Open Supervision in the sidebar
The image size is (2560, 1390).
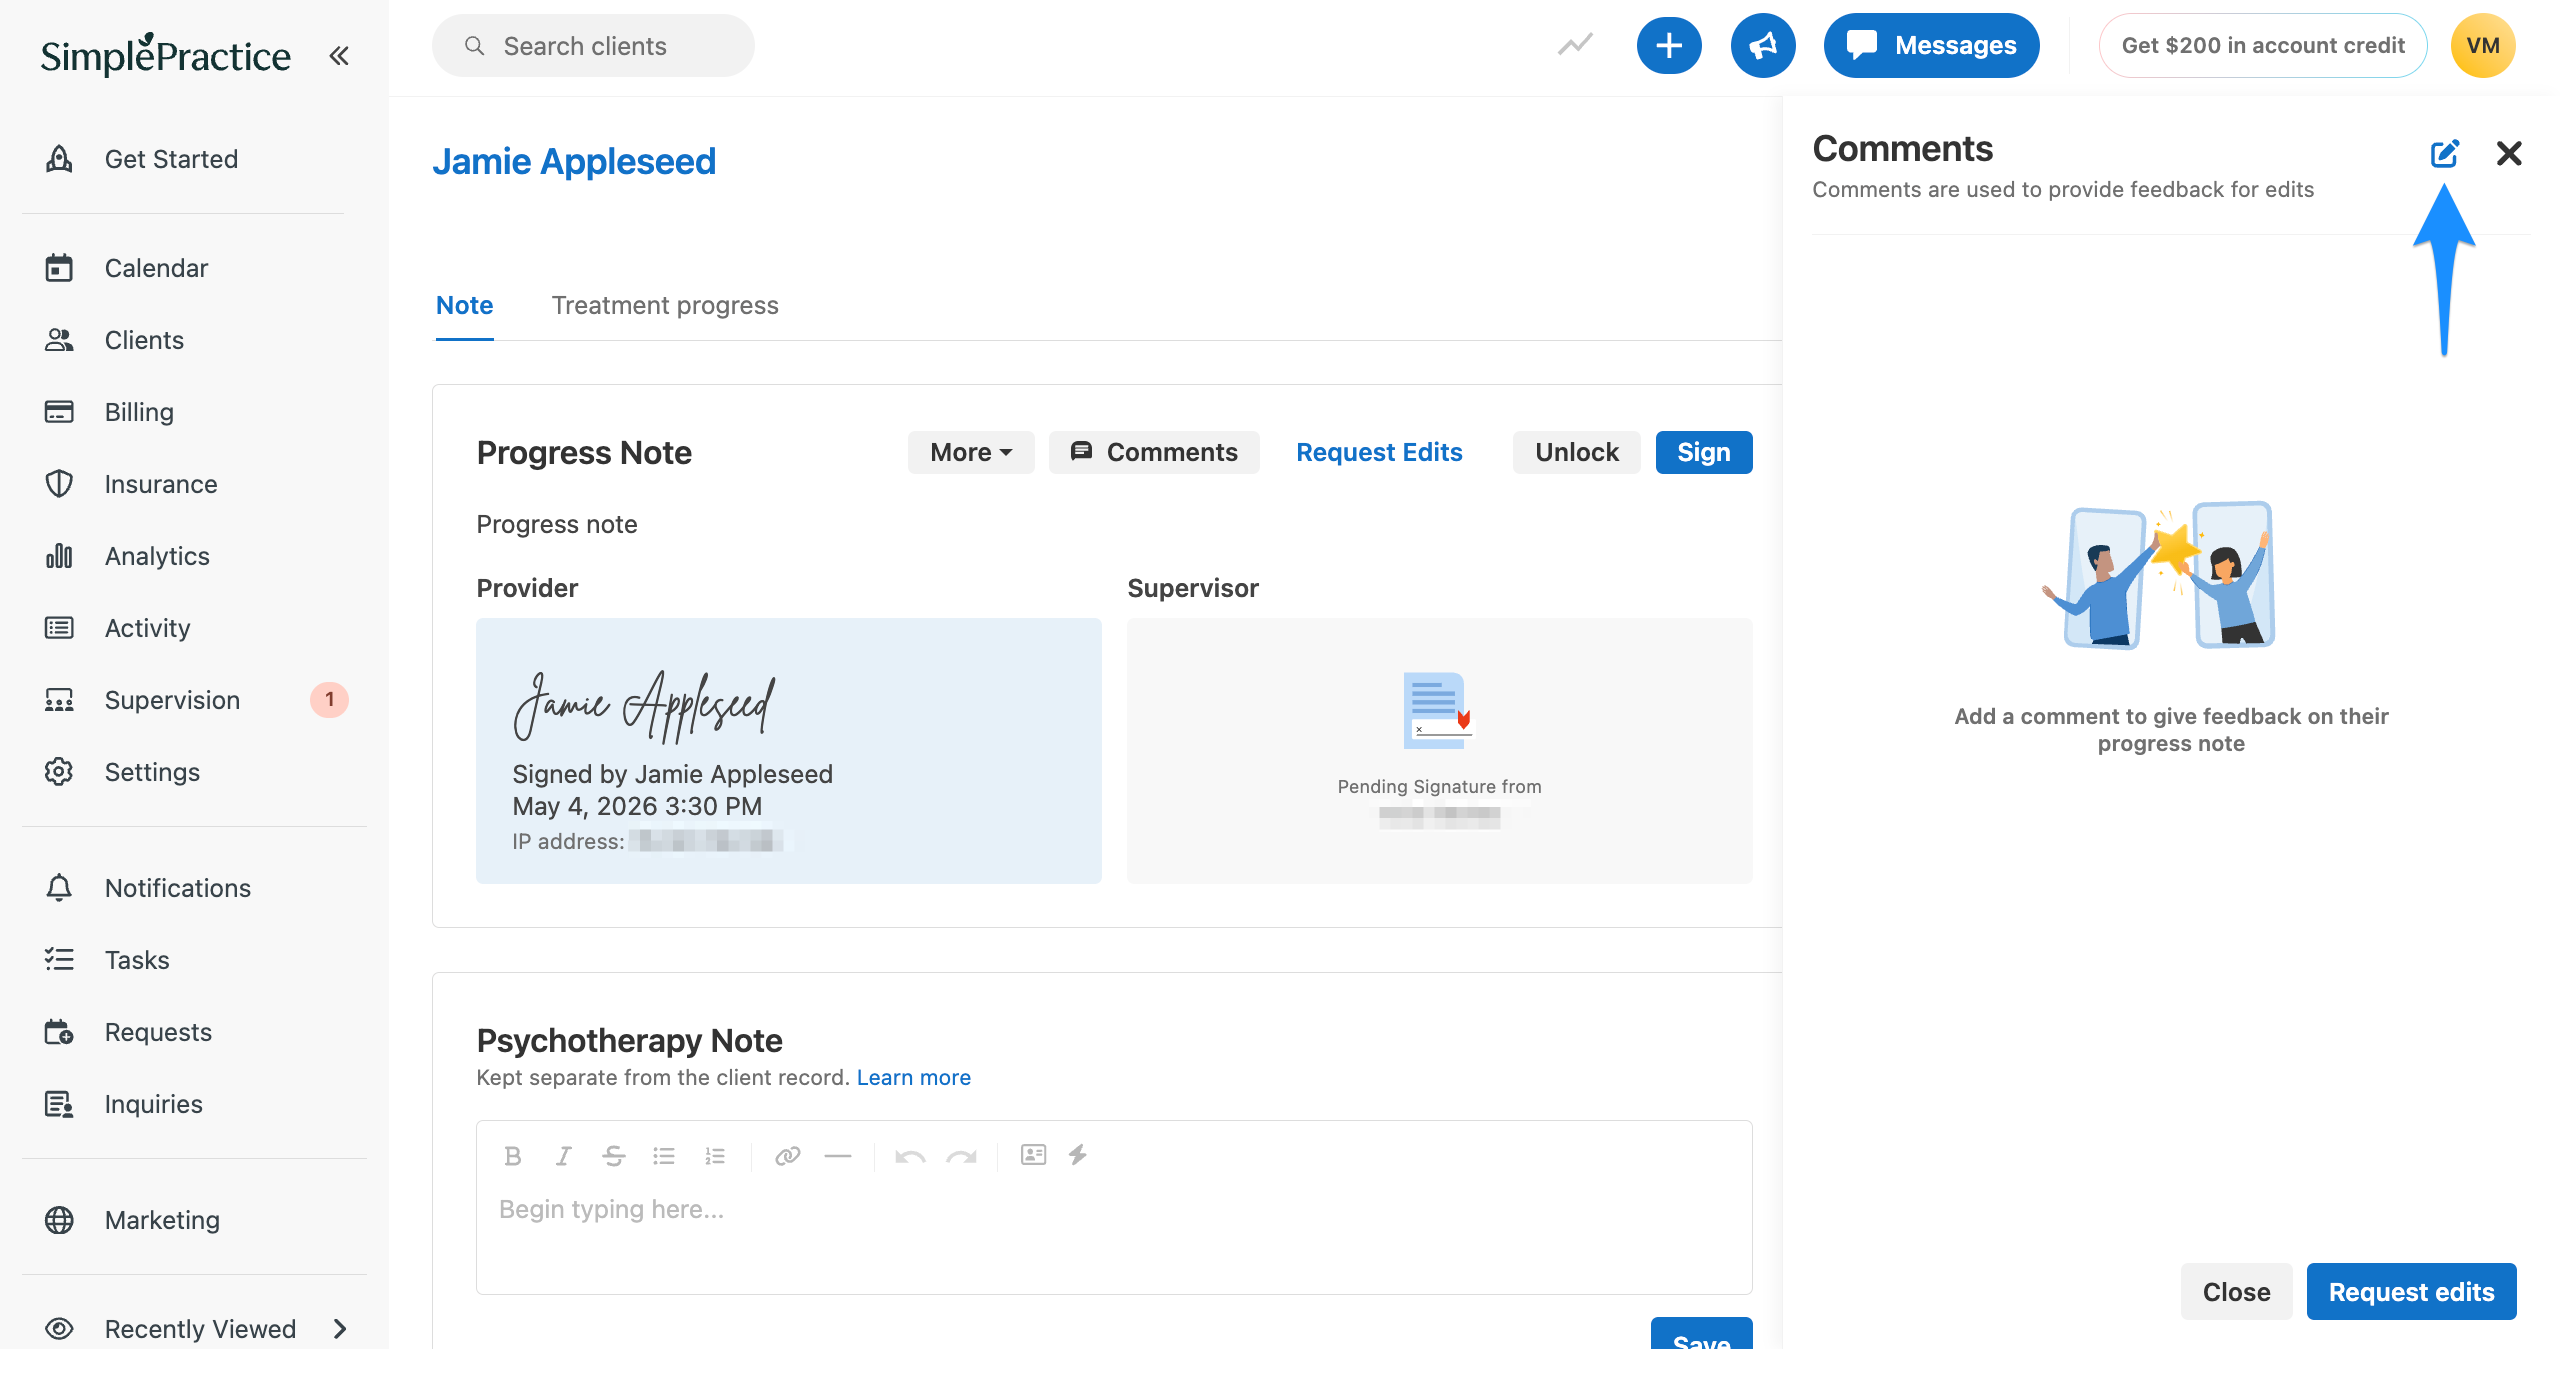tap(172, 700)
